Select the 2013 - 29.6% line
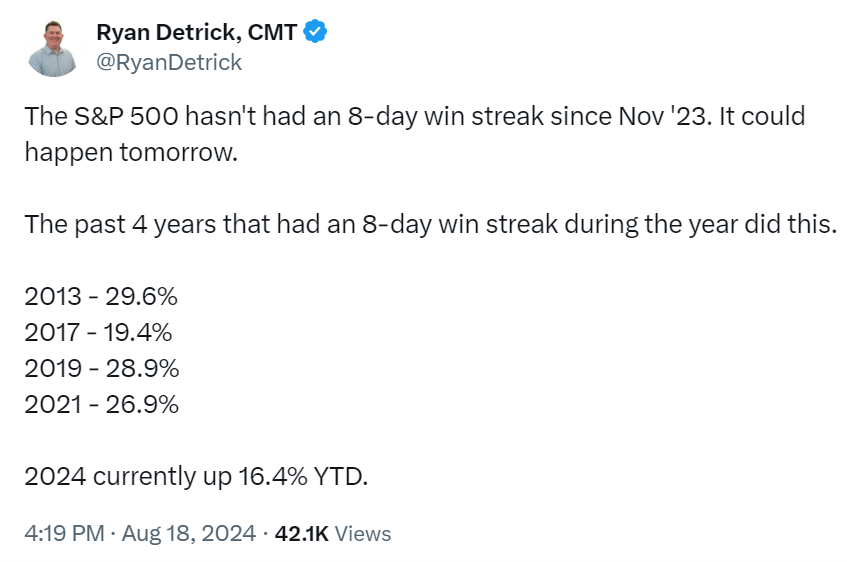 pos(101,297)
